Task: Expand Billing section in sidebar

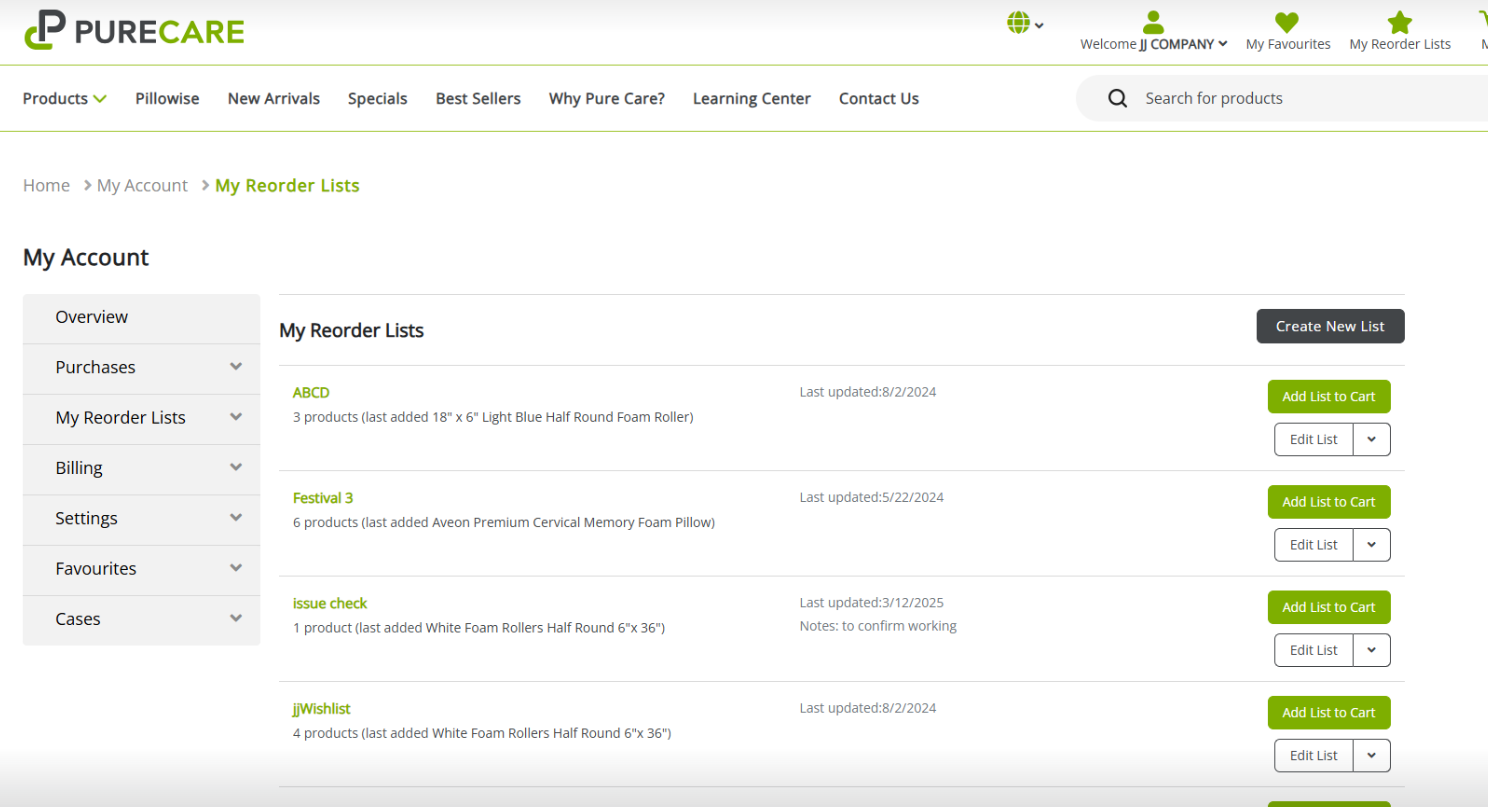Action: click(235, 468)
